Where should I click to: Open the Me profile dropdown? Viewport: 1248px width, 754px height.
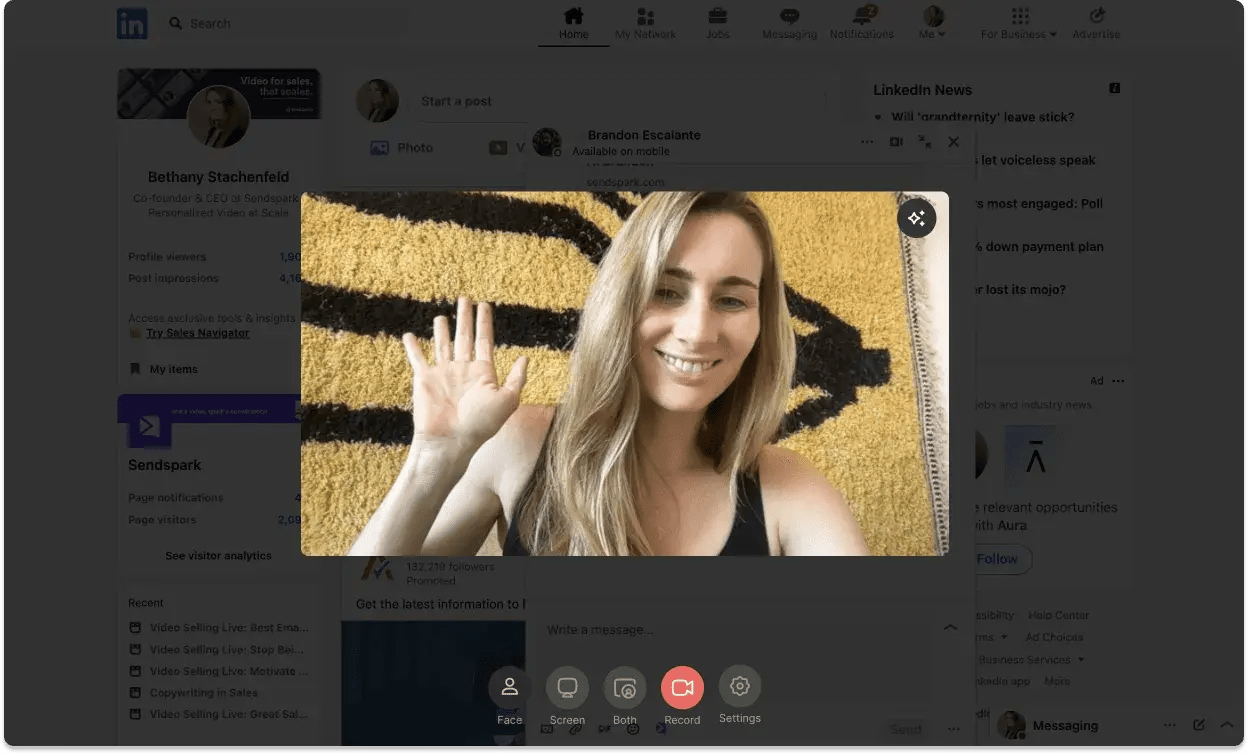933,23
